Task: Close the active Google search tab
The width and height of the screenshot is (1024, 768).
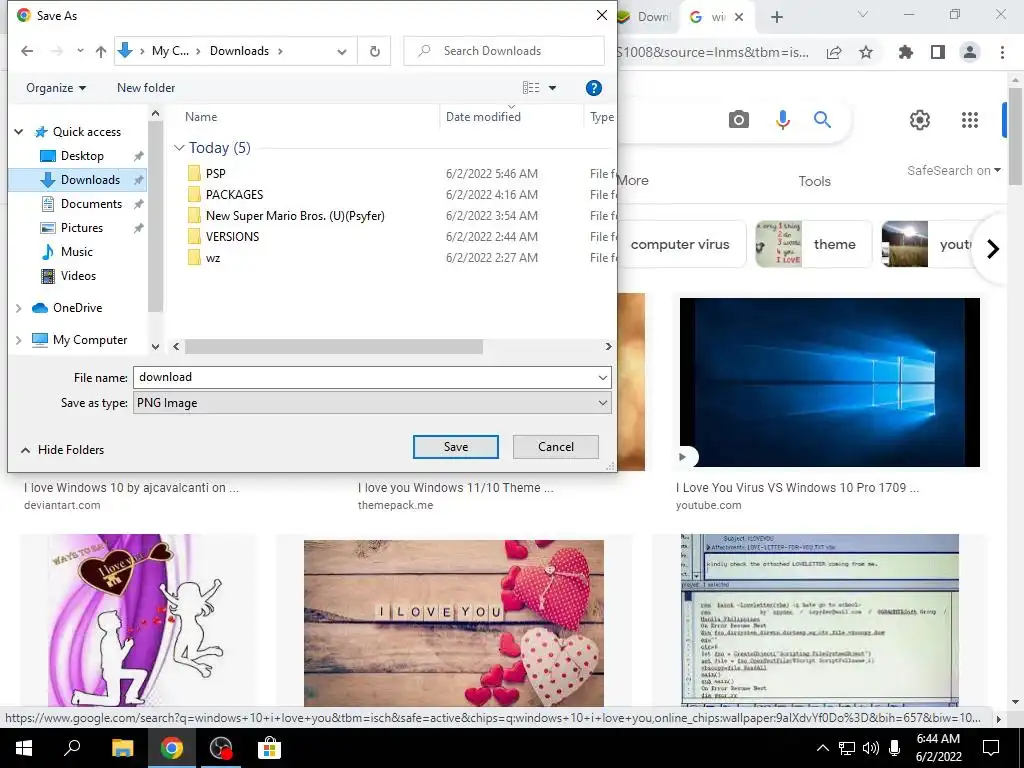Action: click(x=739, y=17)
